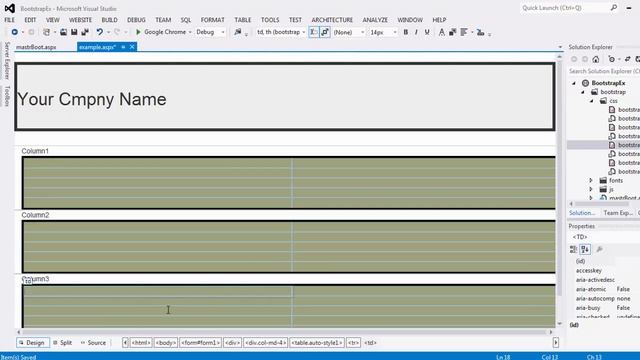Open the FILE menu
Screen dimensions: 640x360
9,20
